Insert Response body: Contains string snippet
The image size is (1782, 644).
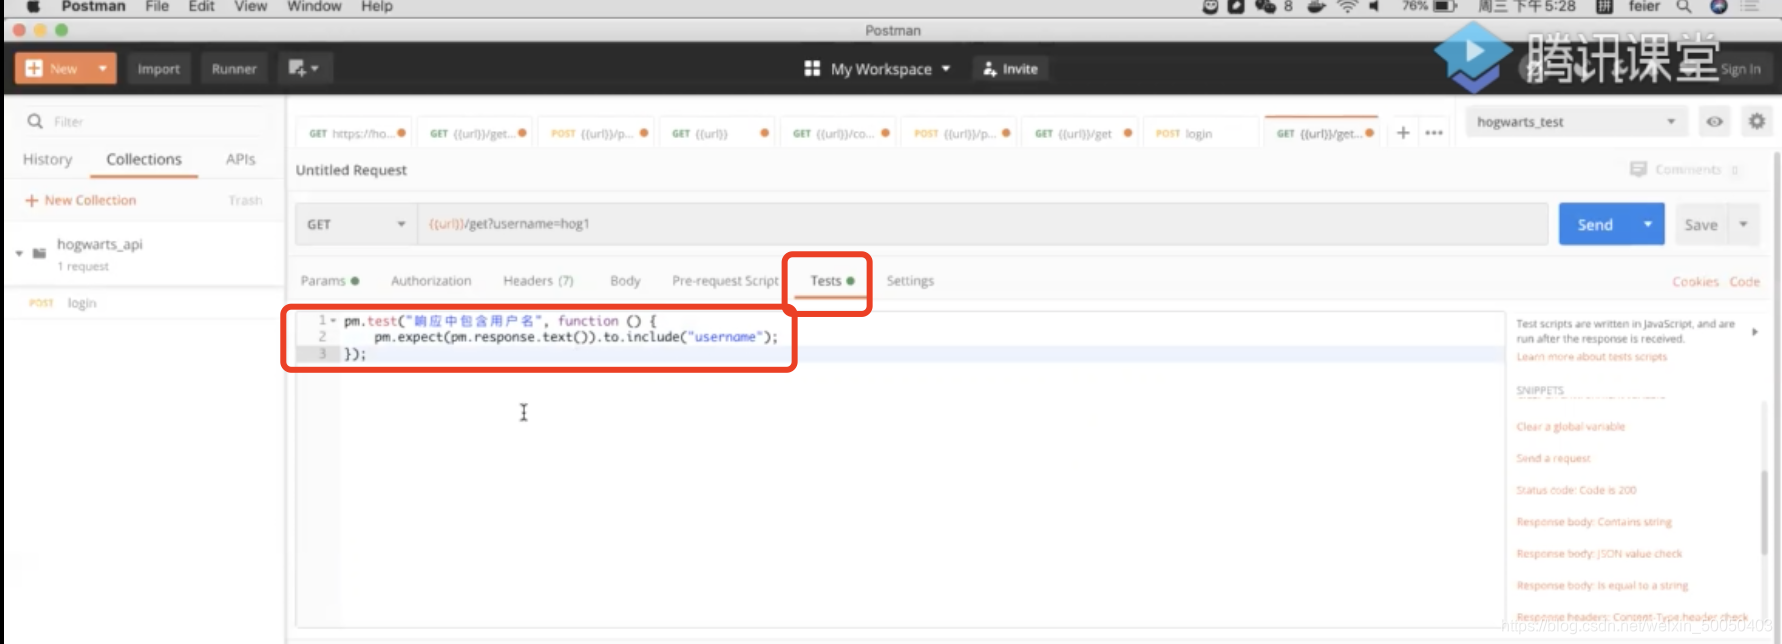click(x=1594, y=522)
